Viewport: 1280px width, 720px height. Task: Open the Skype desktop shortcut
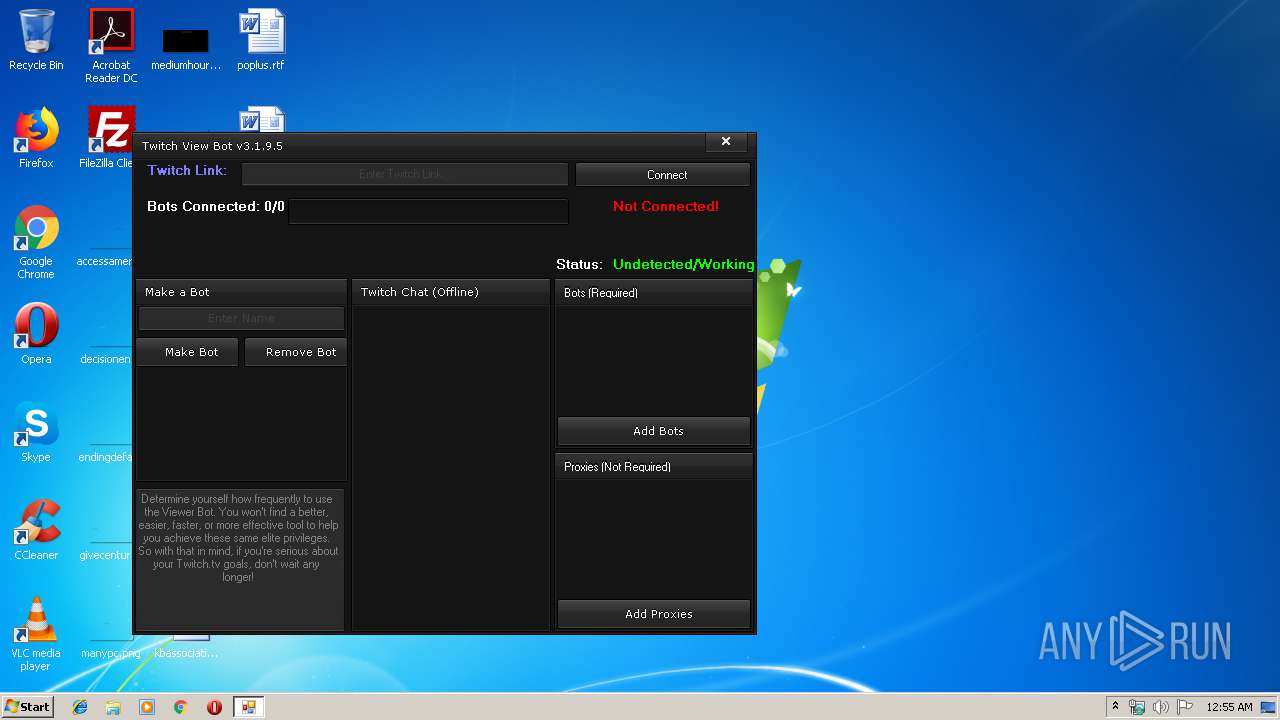36,432
